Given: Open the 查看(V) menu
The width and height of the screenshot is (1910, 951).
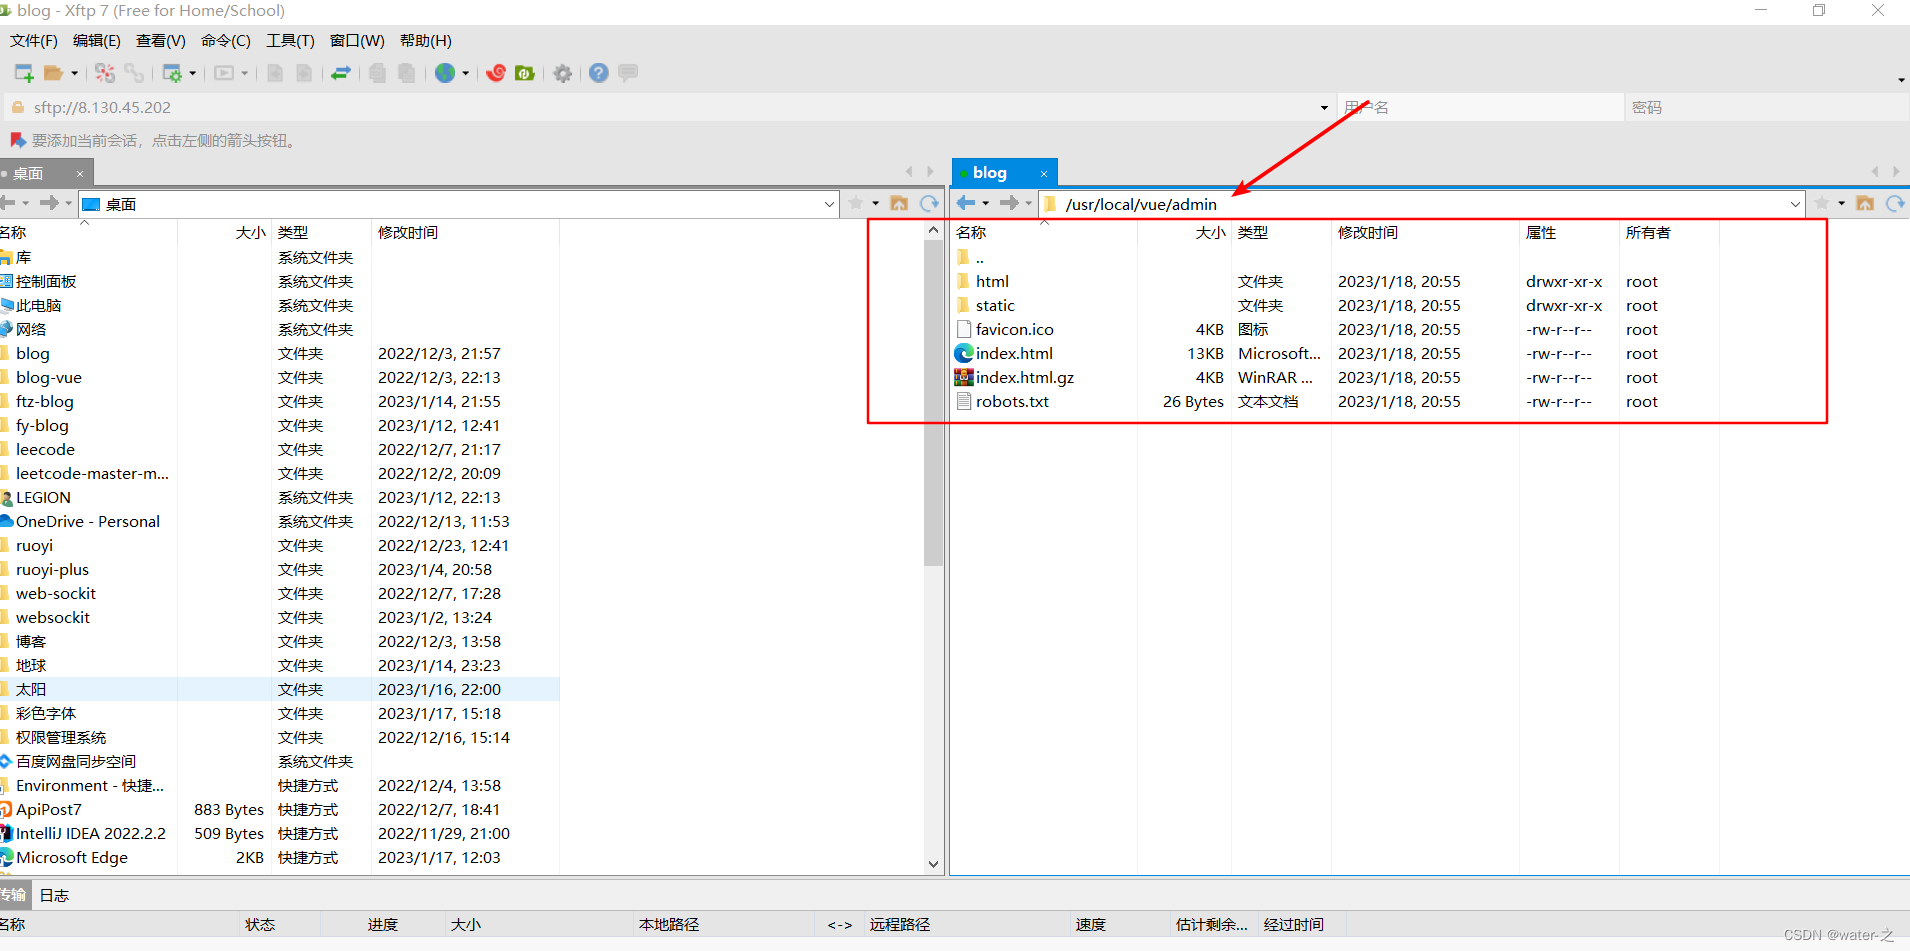Looking at the screenshot, I should point(161,41).
